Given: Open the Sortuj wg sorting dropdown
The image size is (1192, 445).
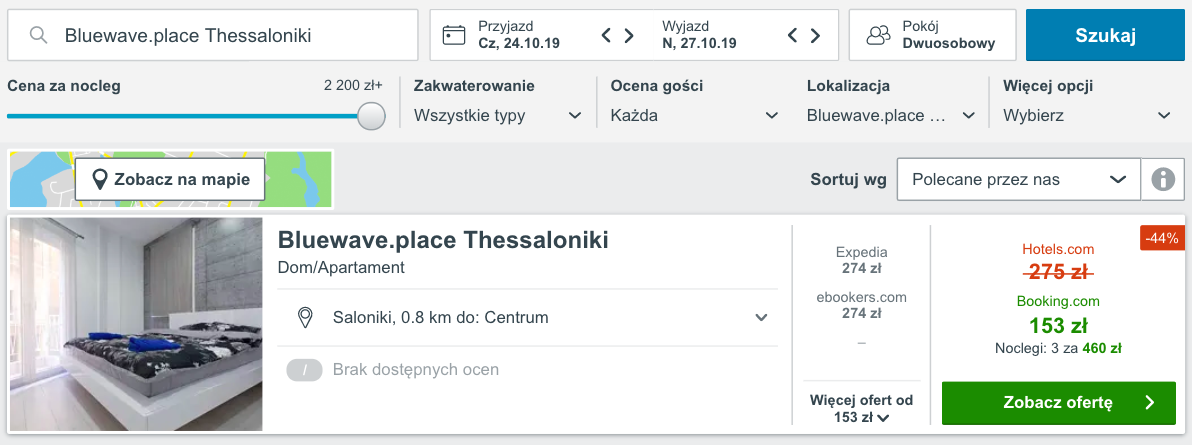Looking at the screenshot, I should coord(1019,180).
